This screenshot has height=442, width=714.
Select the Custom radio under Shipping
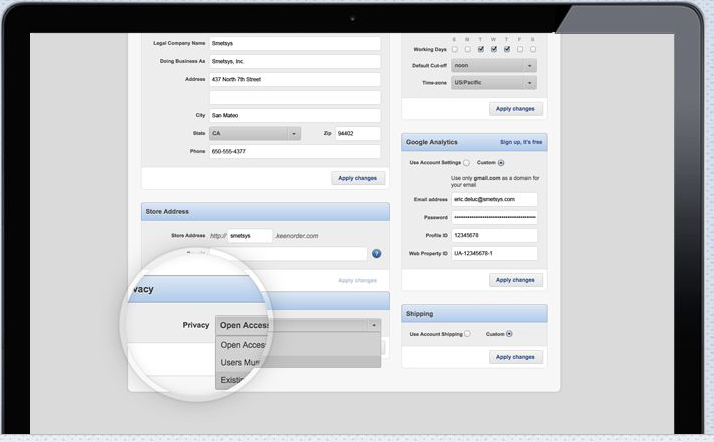coord(509,334)
